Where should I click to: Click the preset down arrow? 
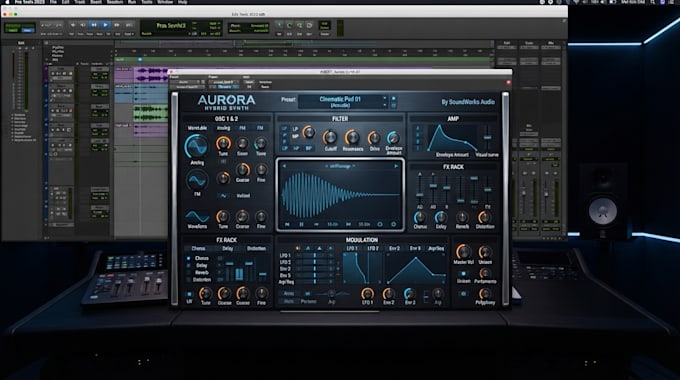pos(384,105)
